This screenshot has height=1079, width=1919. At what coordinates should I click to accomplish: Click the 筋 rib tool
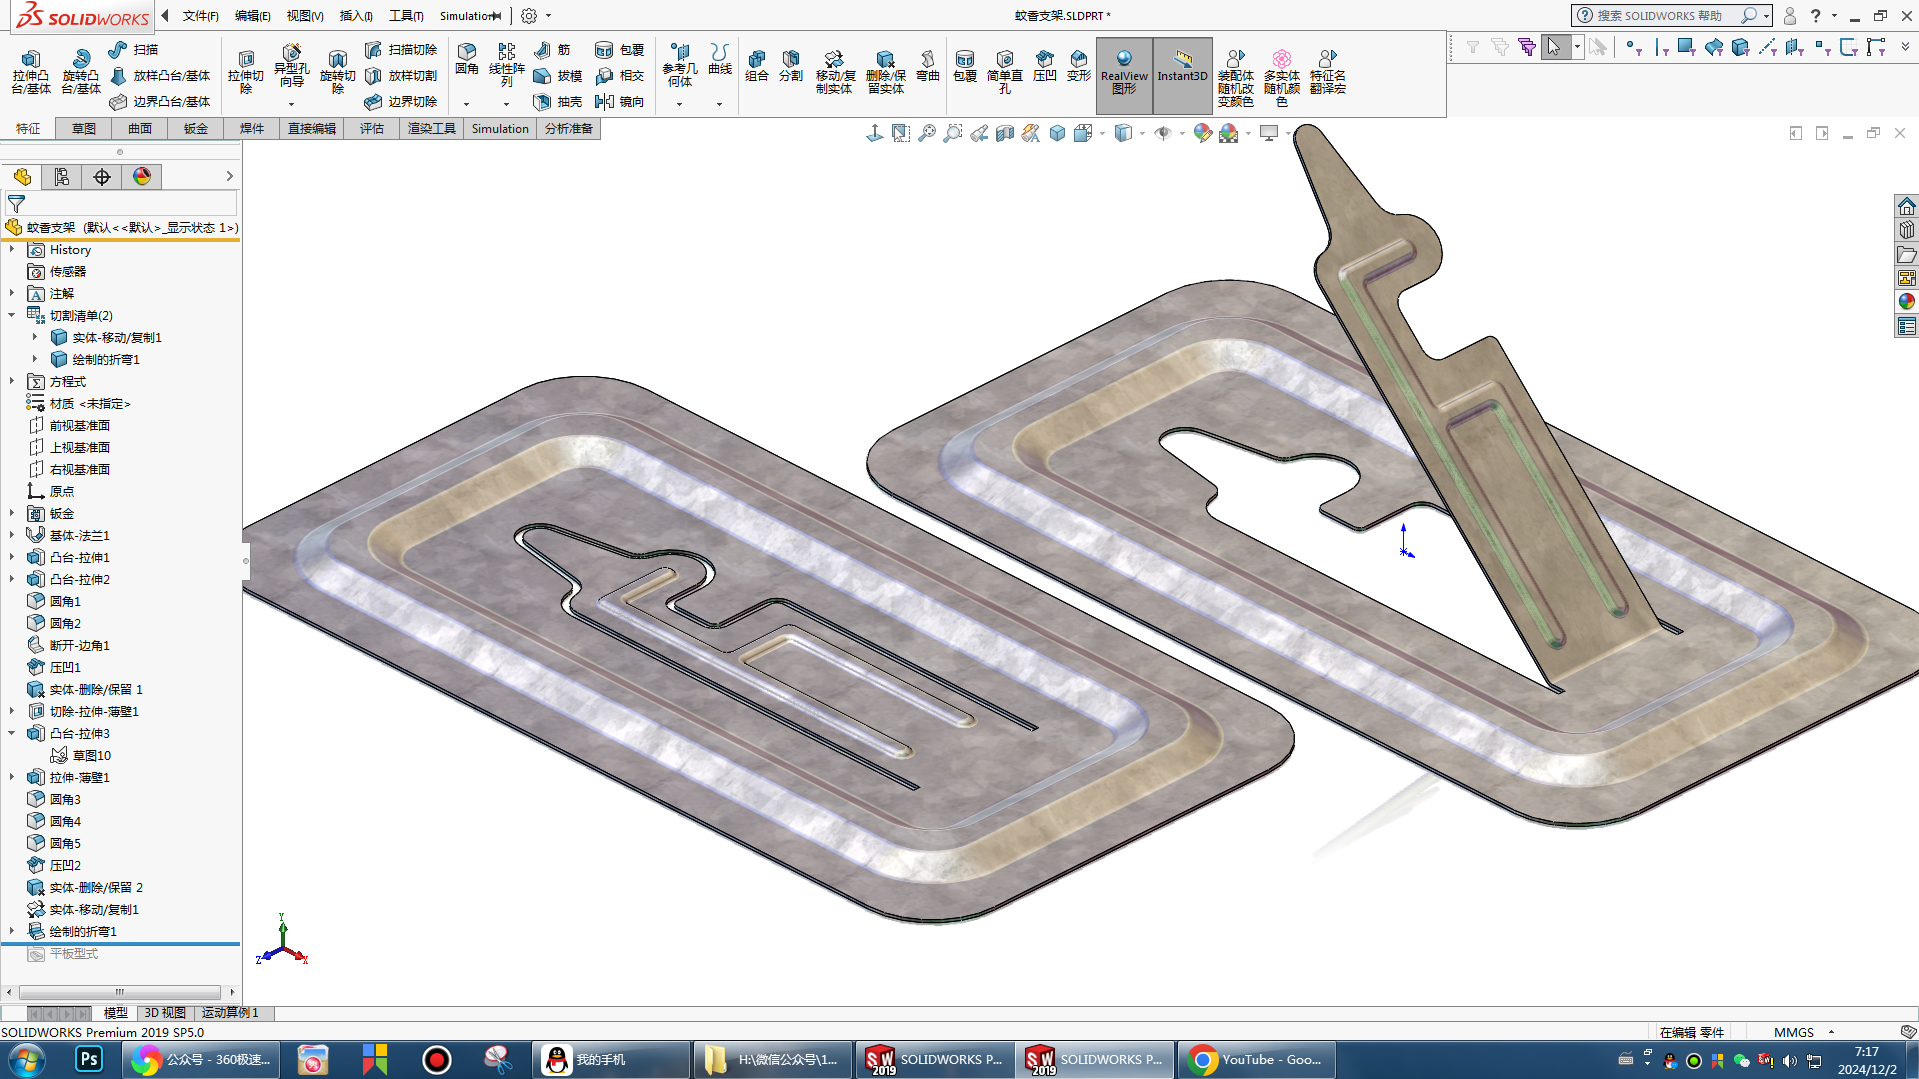click(x=553, y=49)
